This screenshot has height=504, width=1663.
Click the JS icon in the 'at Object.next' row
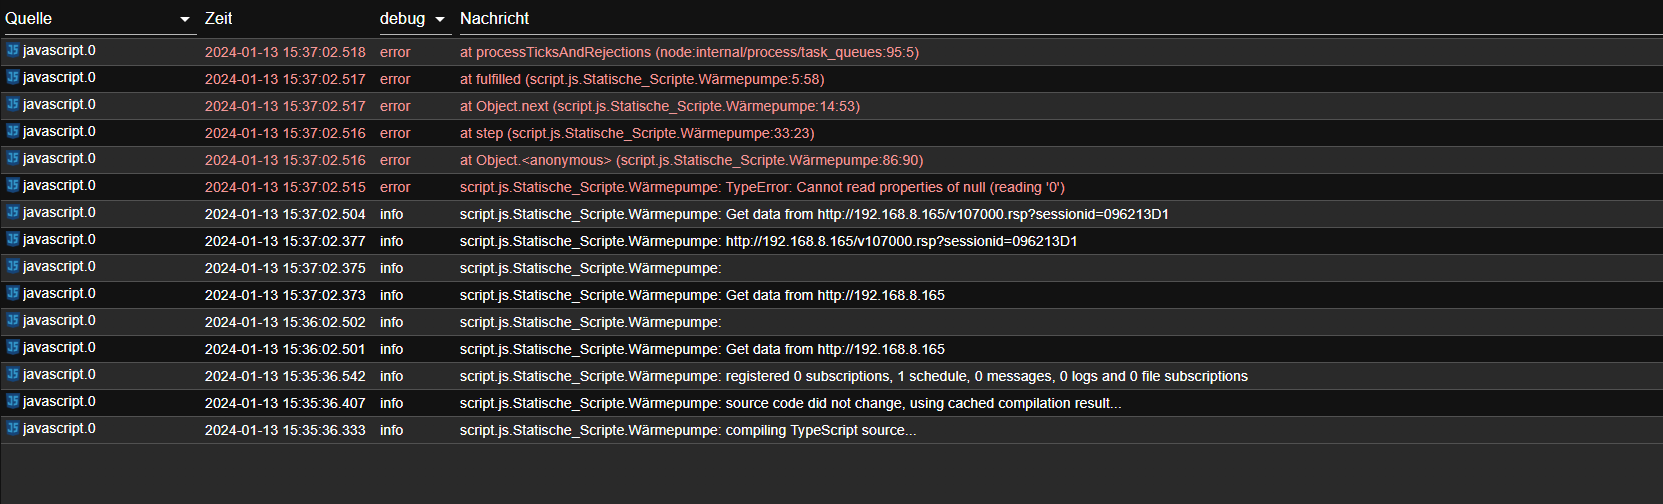coord(13,104)
